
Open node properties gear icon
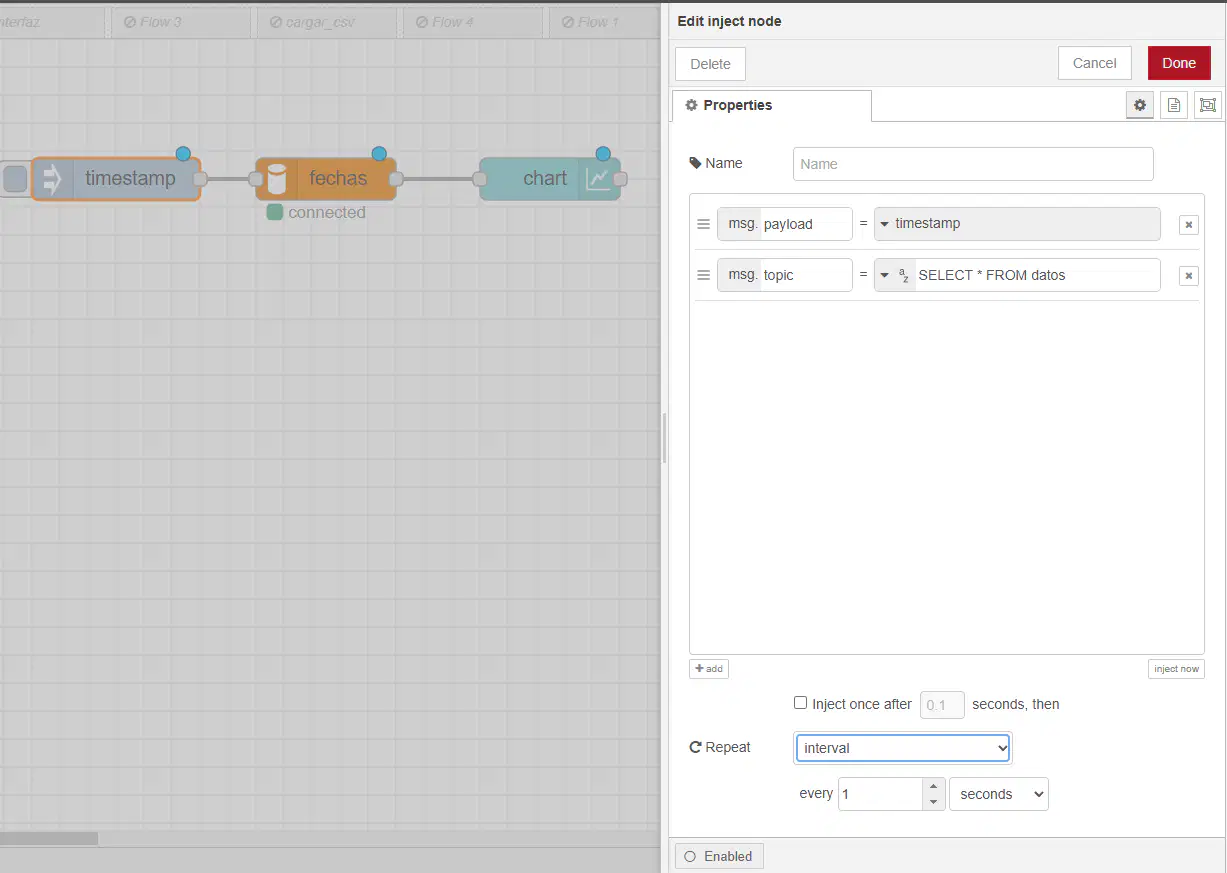tap(1140, 105)
